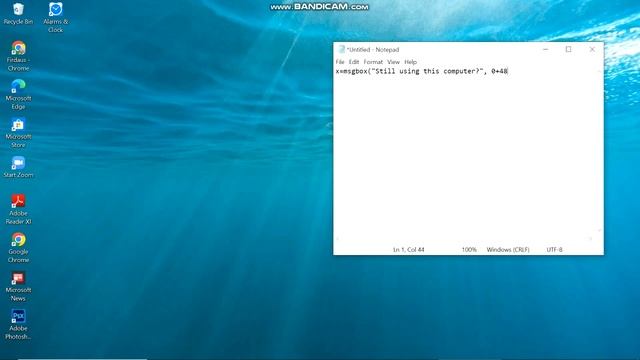Image resolution: width=640 pixels, height=360 pixels.
Task: Select the Firdaus - Chrome desktop shortcut
Action: coord(18,56)
